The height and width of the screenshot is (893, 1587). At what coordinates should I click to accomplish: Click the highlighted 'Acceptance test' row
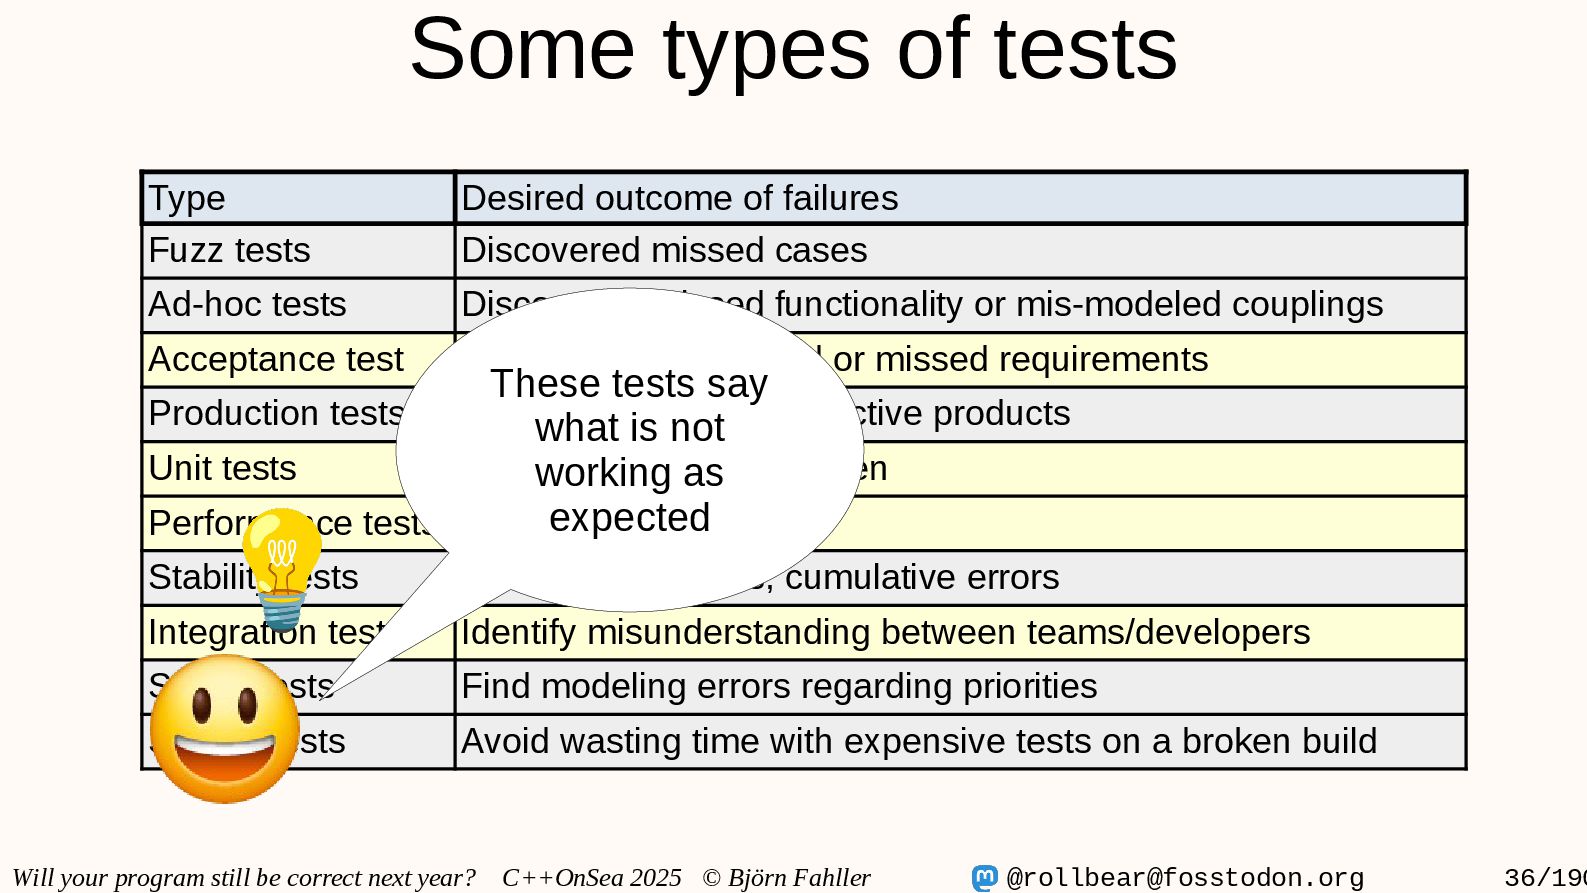click(x=804, y=360)
